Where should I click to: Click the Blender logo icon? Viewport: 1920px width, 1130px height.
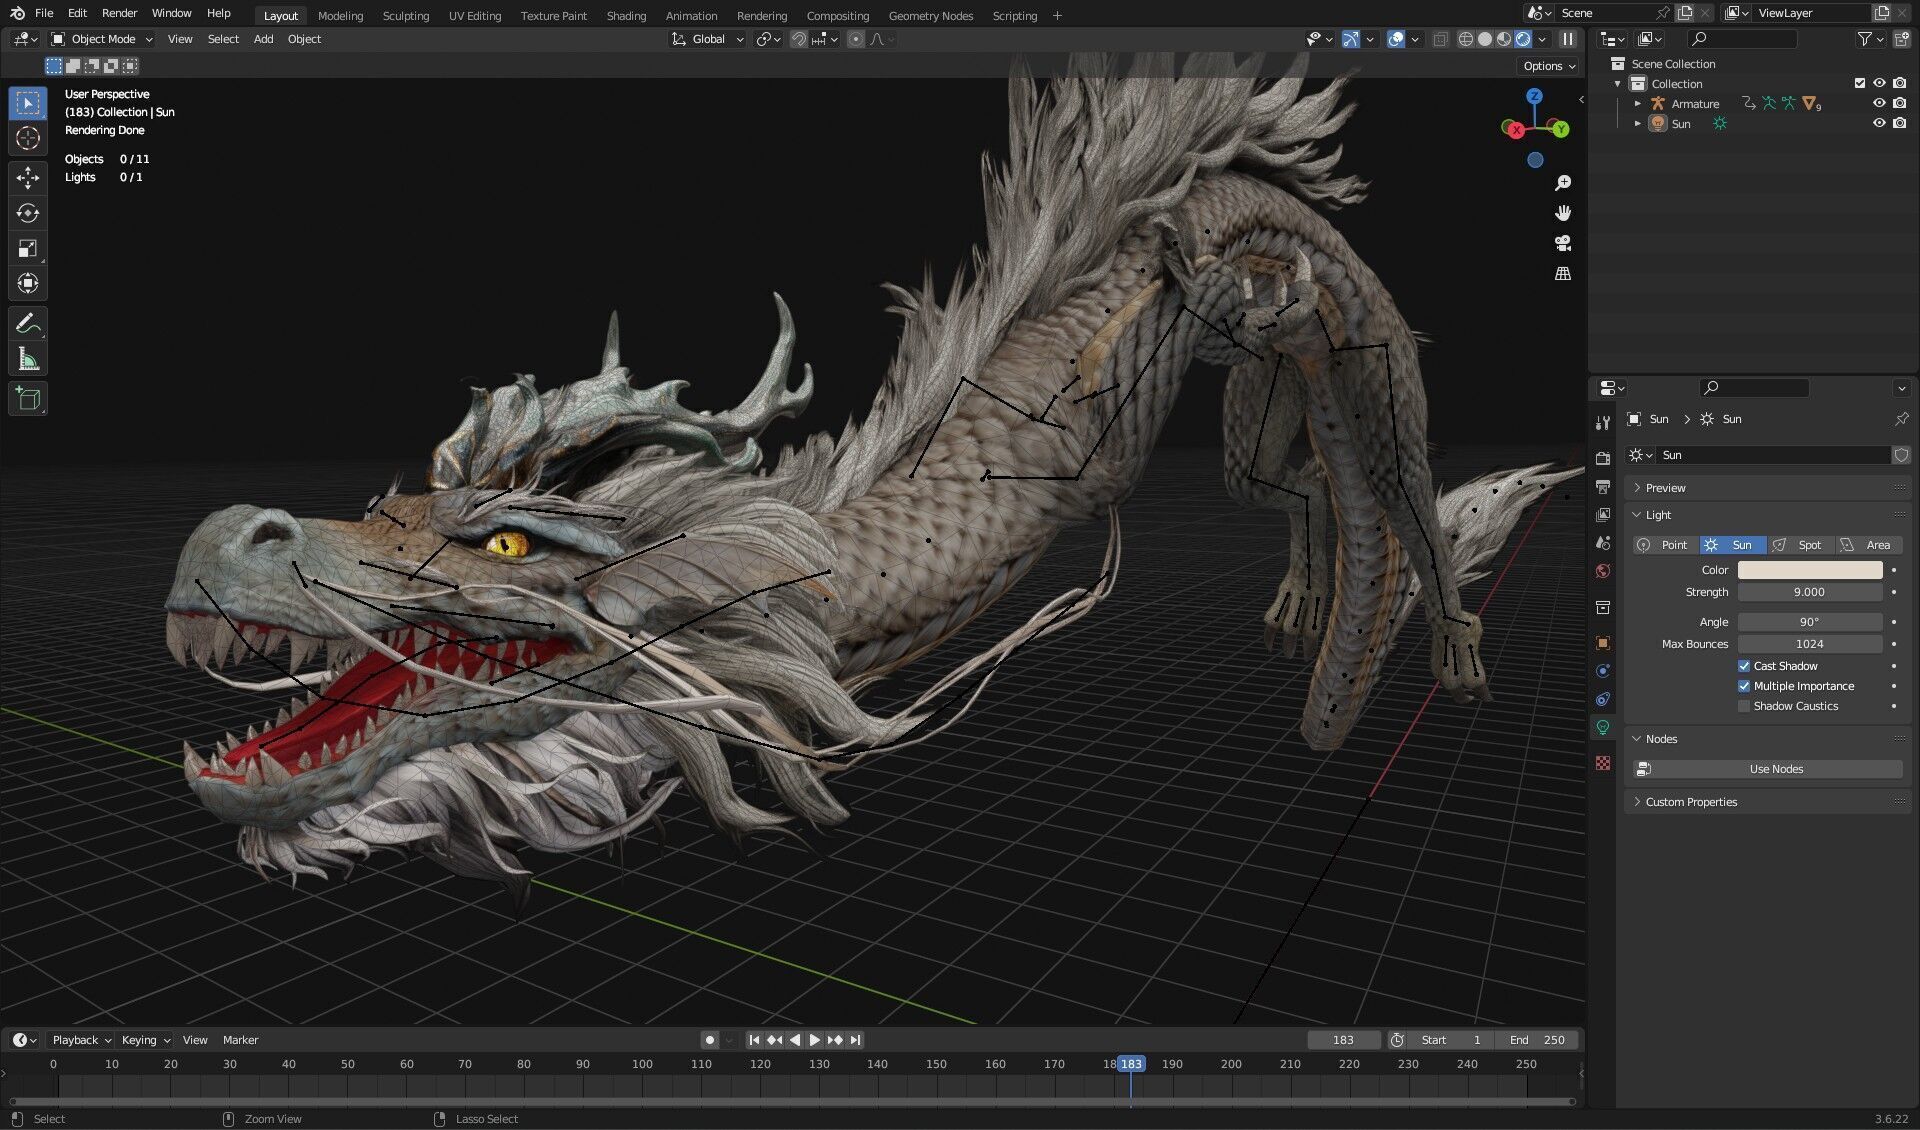[x=17, y=13]
